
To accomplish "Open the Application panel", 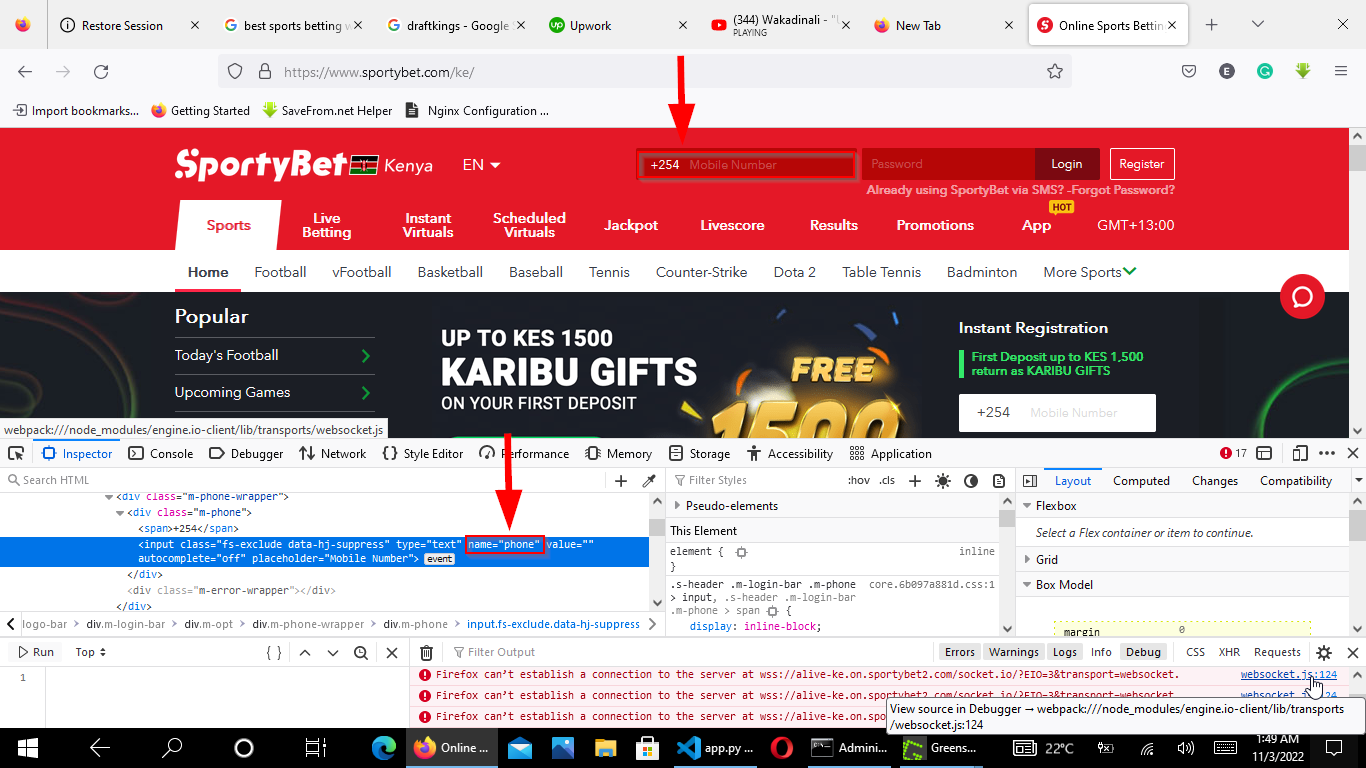I will click(890, 453).
